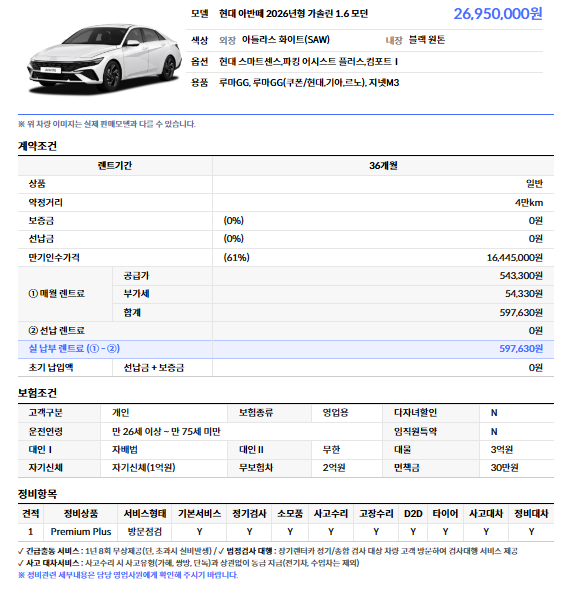Image resolution: width=563 pixels, height=589 pixels.
Task: Click the 54,330원 VAT amount
Action: point(524,294)
